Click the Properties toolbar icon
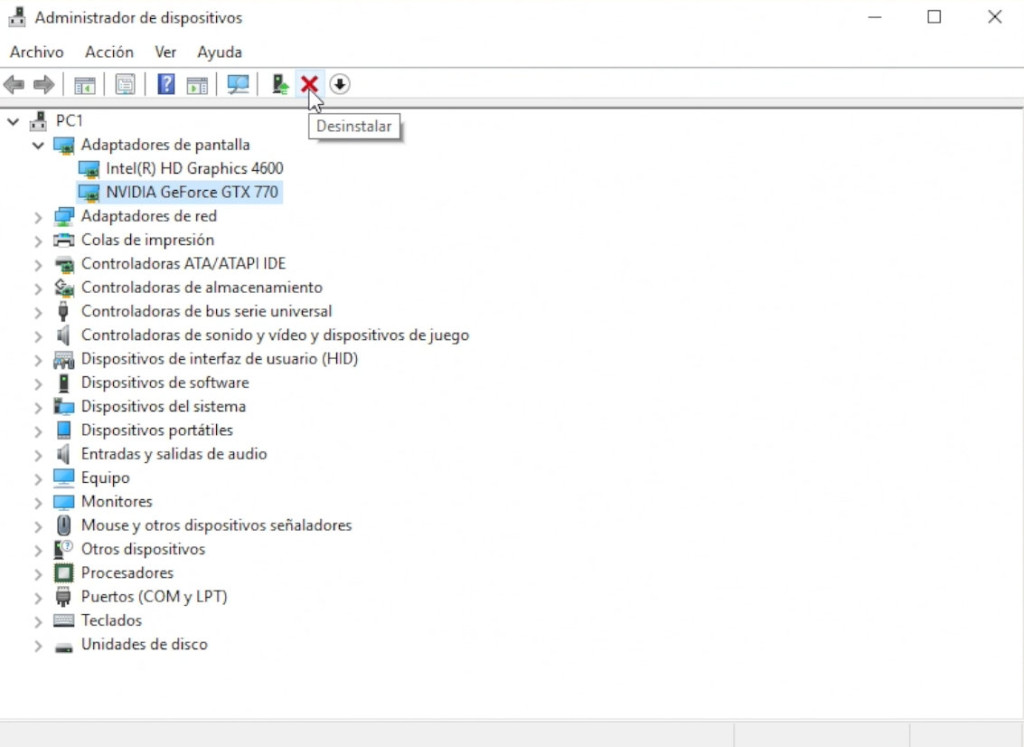This screenshot has width=1024, height=747. (x=125, y=84)
